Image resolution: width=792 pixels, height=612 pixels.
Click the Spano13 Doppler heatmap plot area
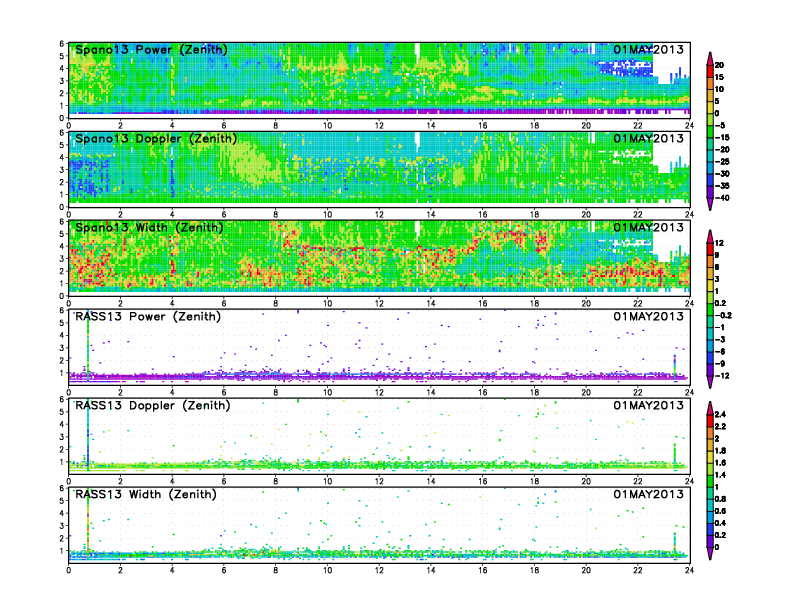coord(379,169)
